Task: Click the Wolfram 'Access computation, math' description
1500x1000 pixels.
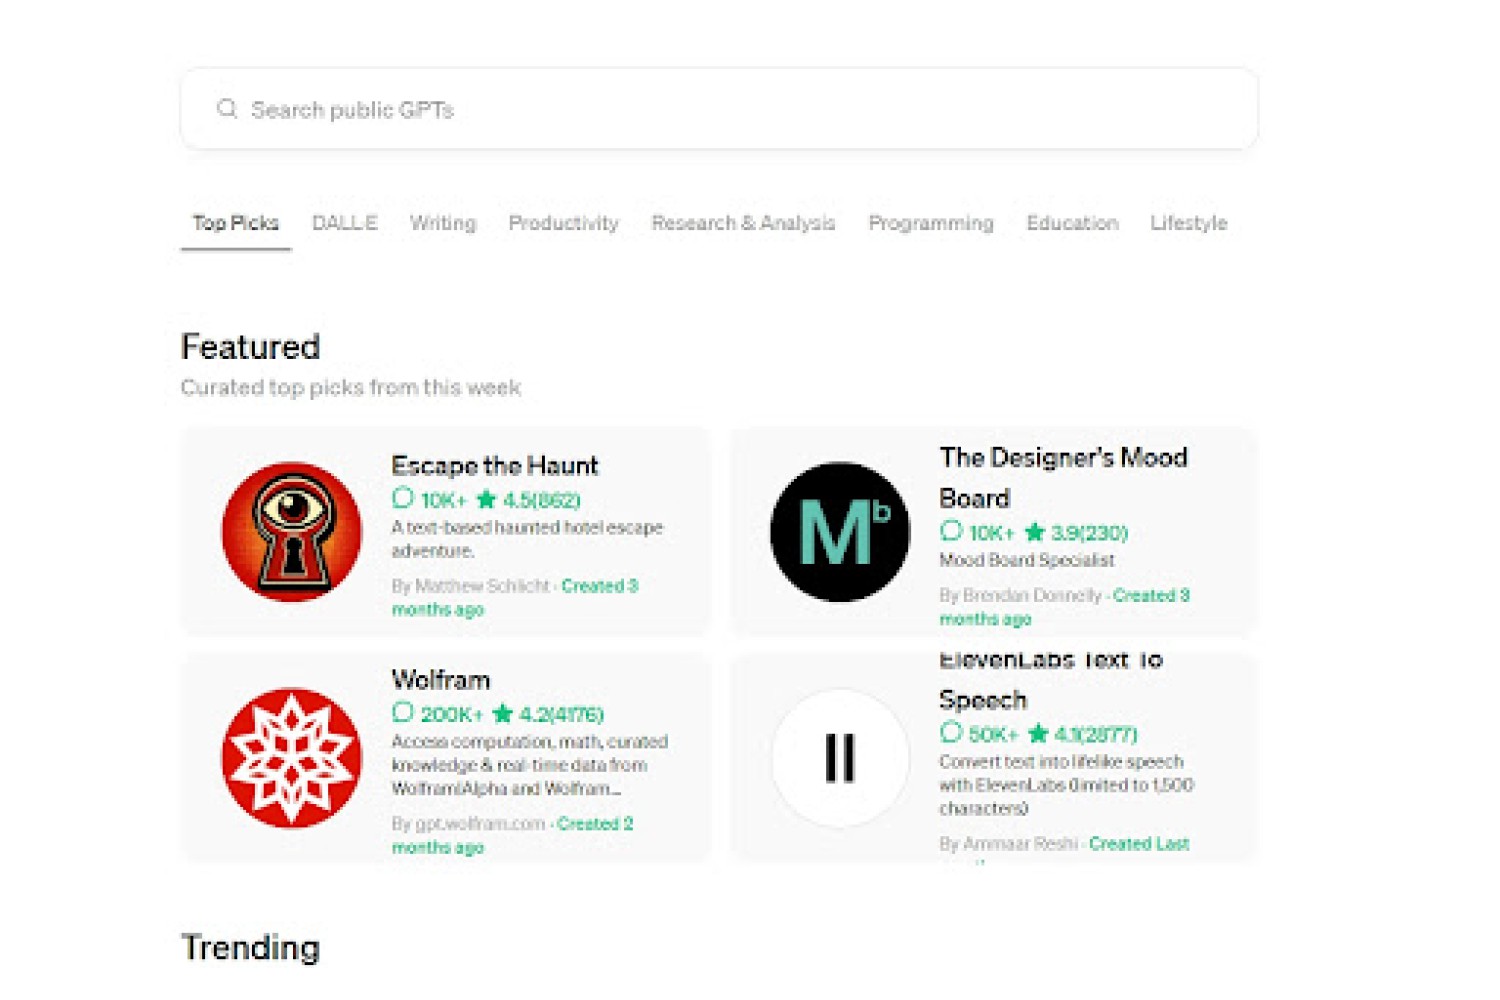Action: [529, 765]
